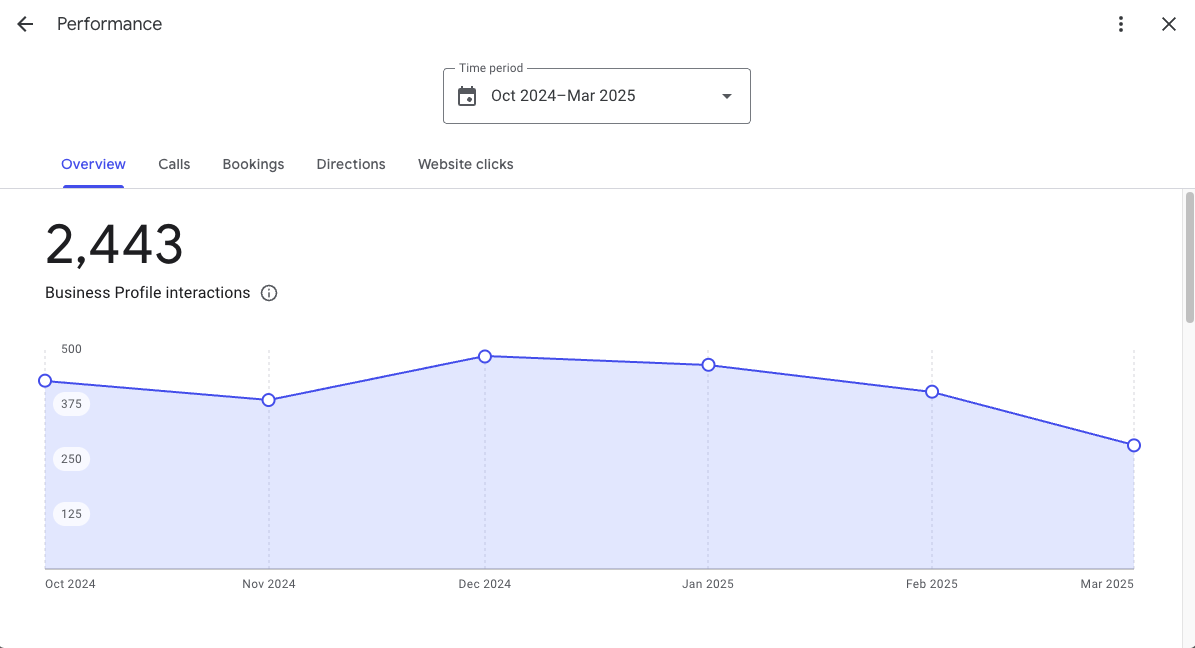
Task: Click the Dec 2024 peak data point
Action: (x=485, y=356)
